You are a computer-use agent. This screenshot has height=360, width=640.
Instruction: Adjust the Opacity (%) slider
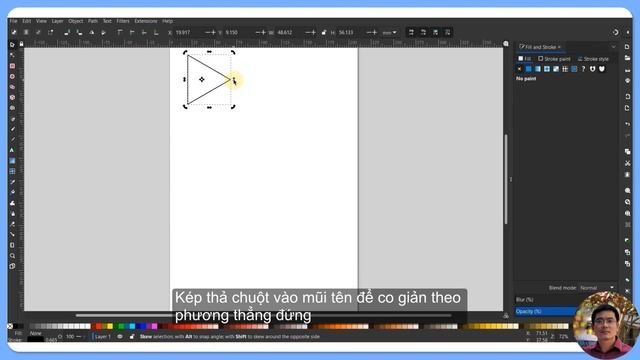[546, 311]
